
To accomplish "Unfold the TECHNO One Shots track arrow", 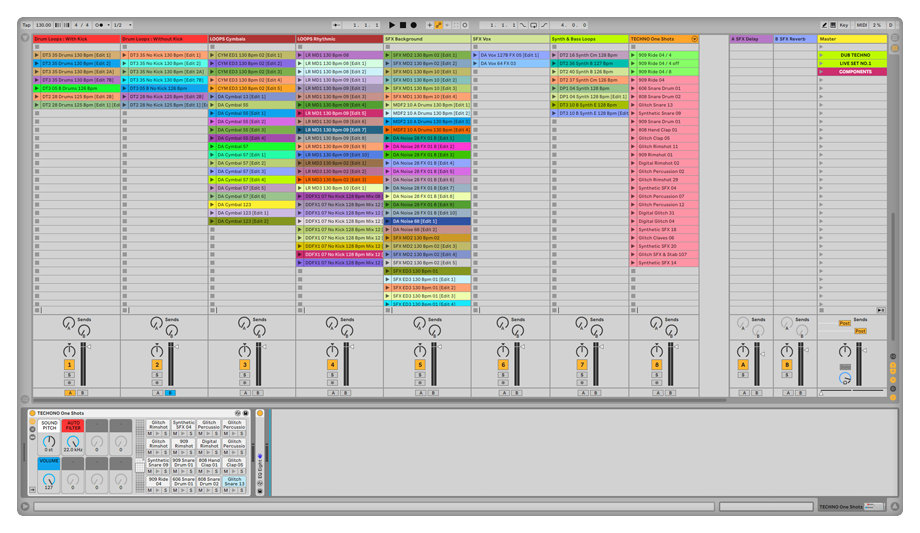I will [694, 39].
